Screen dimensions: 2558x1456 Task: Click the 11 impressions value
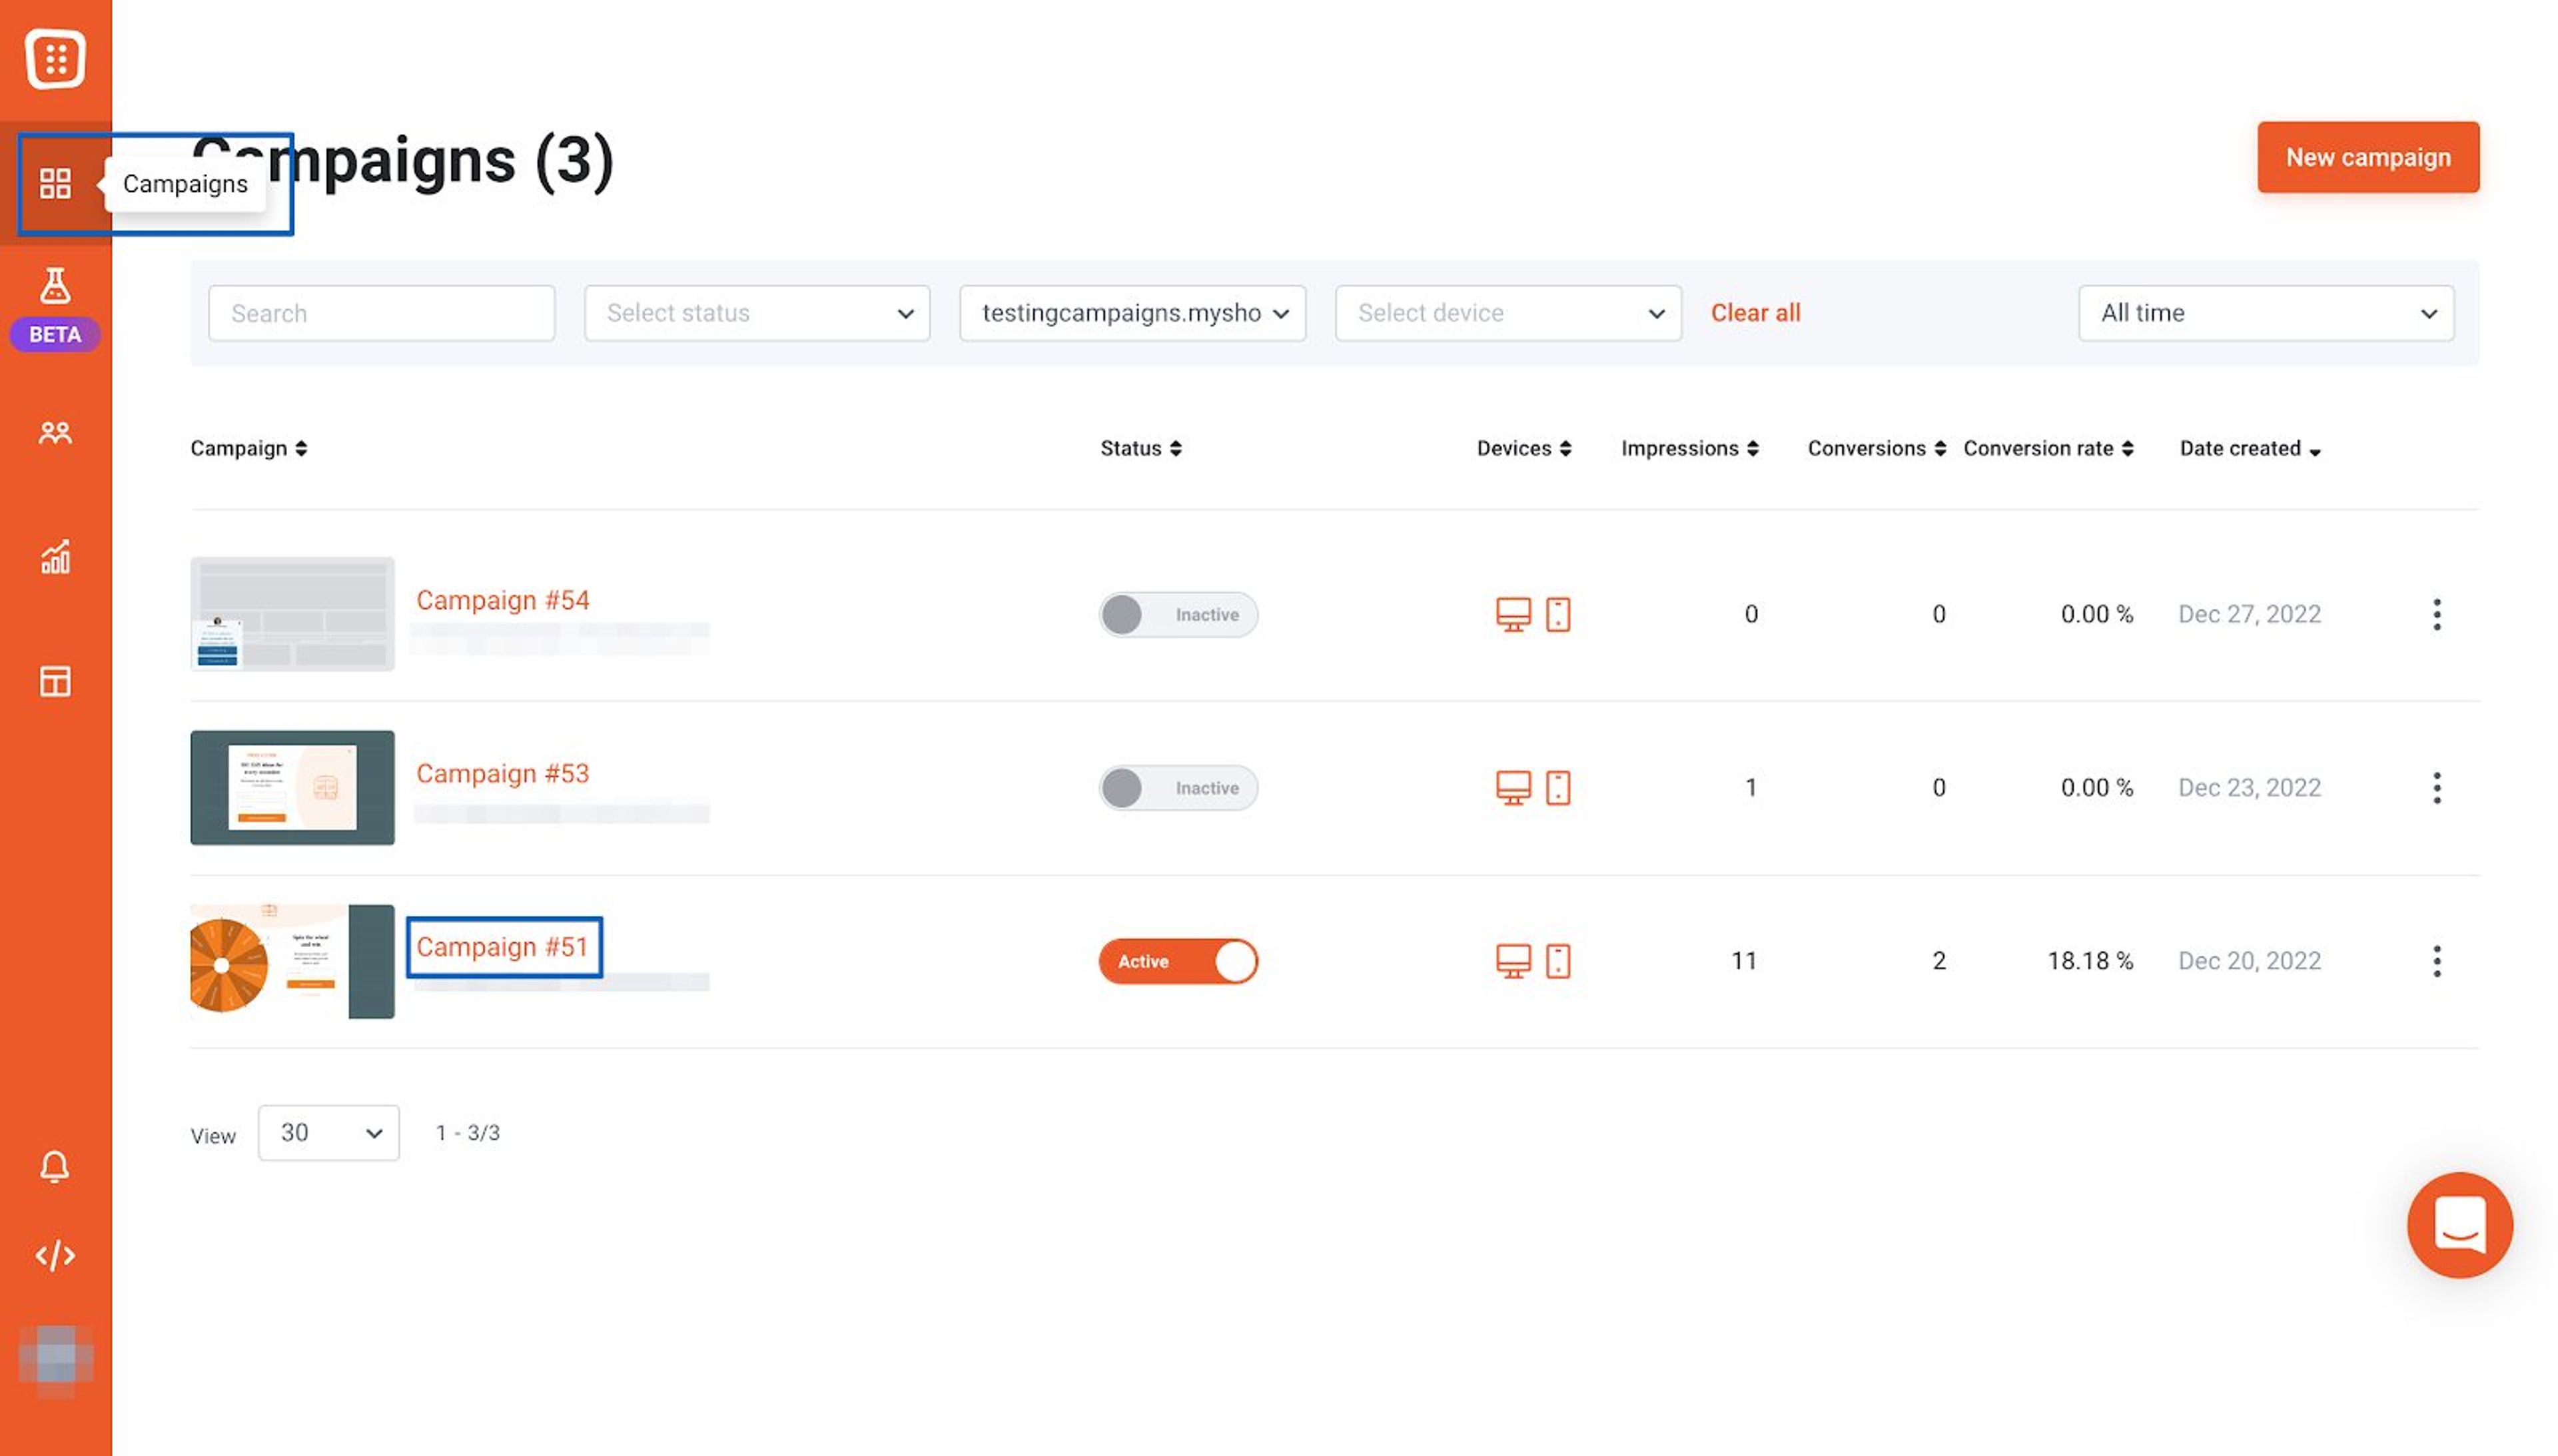tap(1744, 961)
